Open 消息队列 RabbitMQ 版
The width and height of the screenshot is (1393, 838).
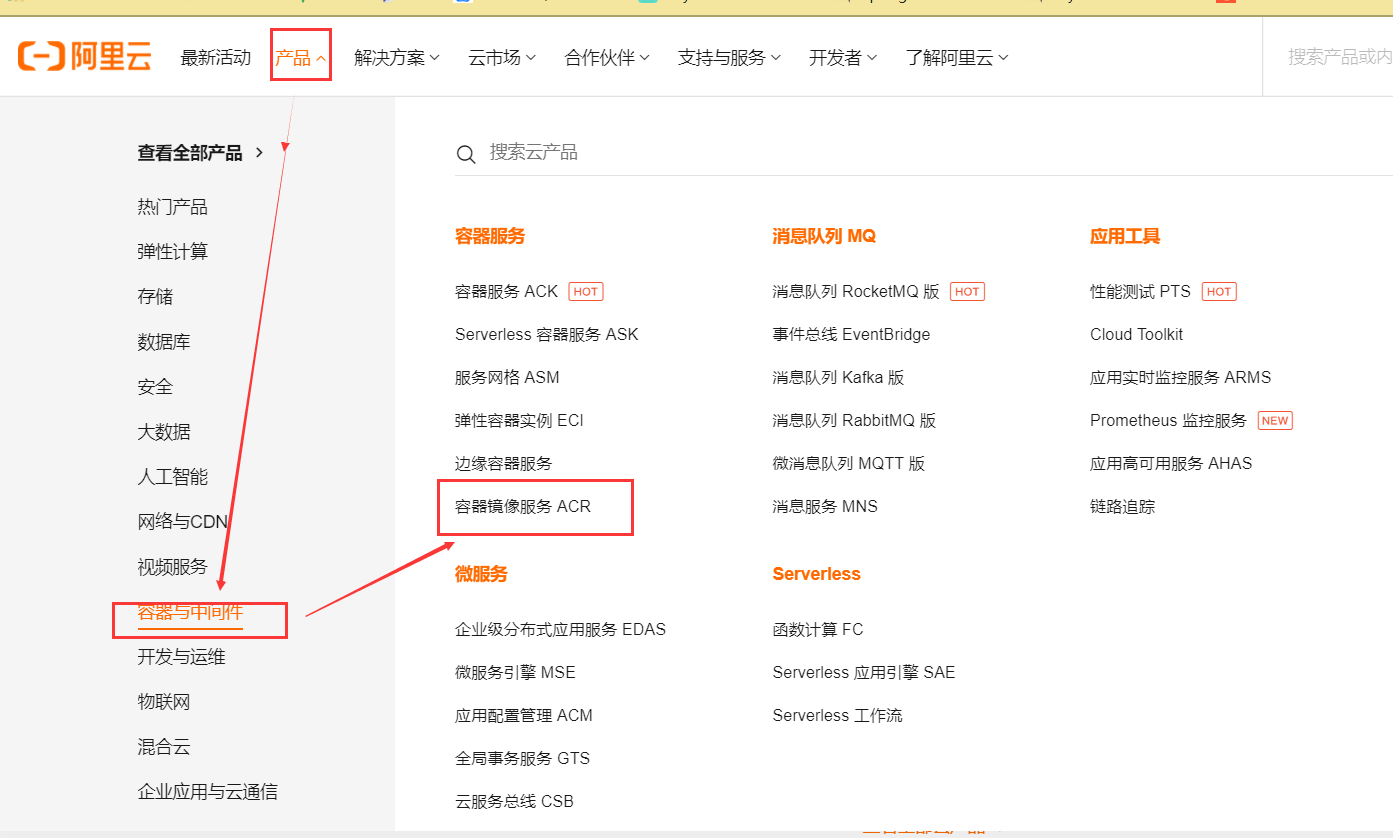854,421
